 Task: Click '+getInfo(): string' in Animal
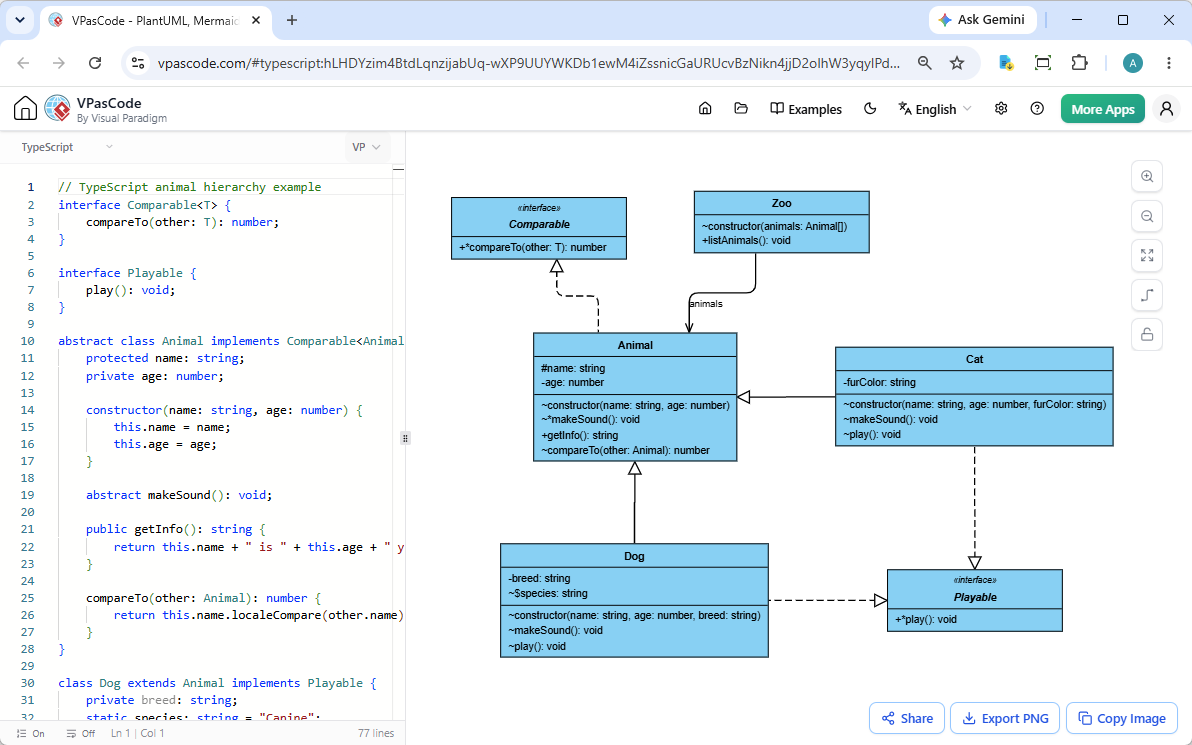click(x=579, y=436)
